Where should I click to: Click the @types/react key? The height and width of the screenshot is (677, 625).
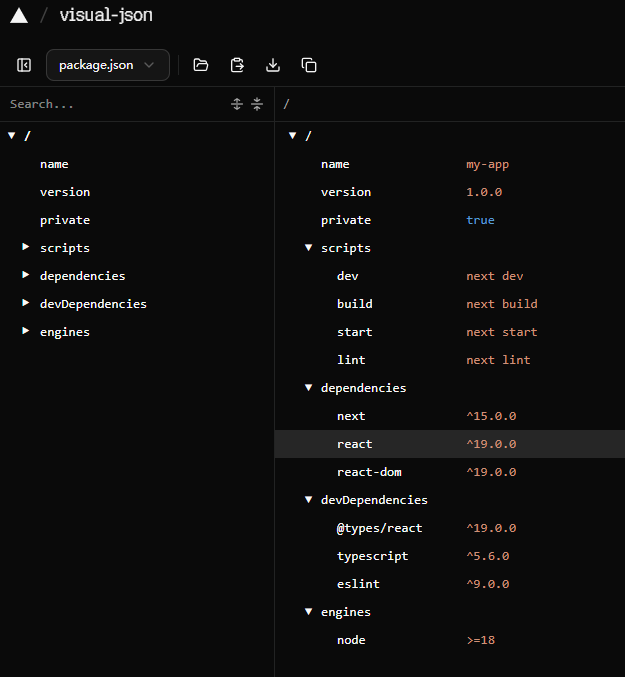click(379, 528)
